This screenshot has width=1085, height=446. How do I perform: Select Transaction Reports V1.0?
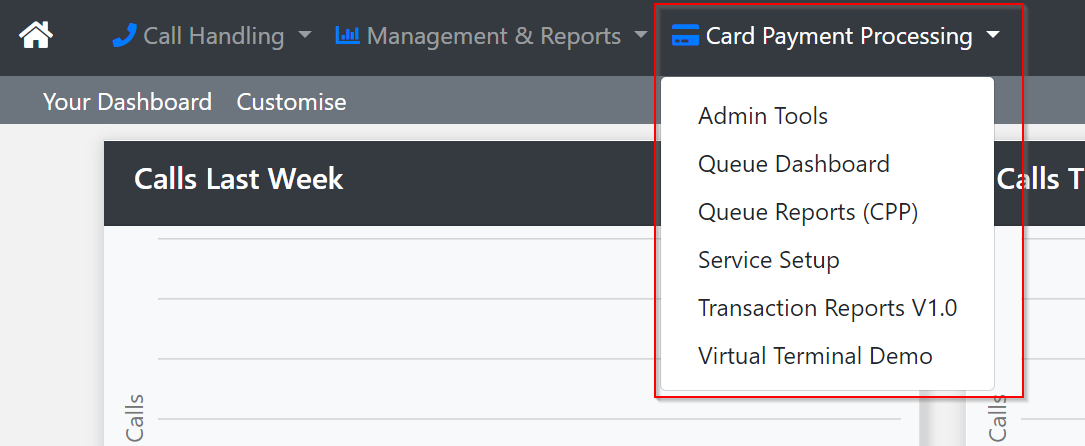click(x=827, y=308)
